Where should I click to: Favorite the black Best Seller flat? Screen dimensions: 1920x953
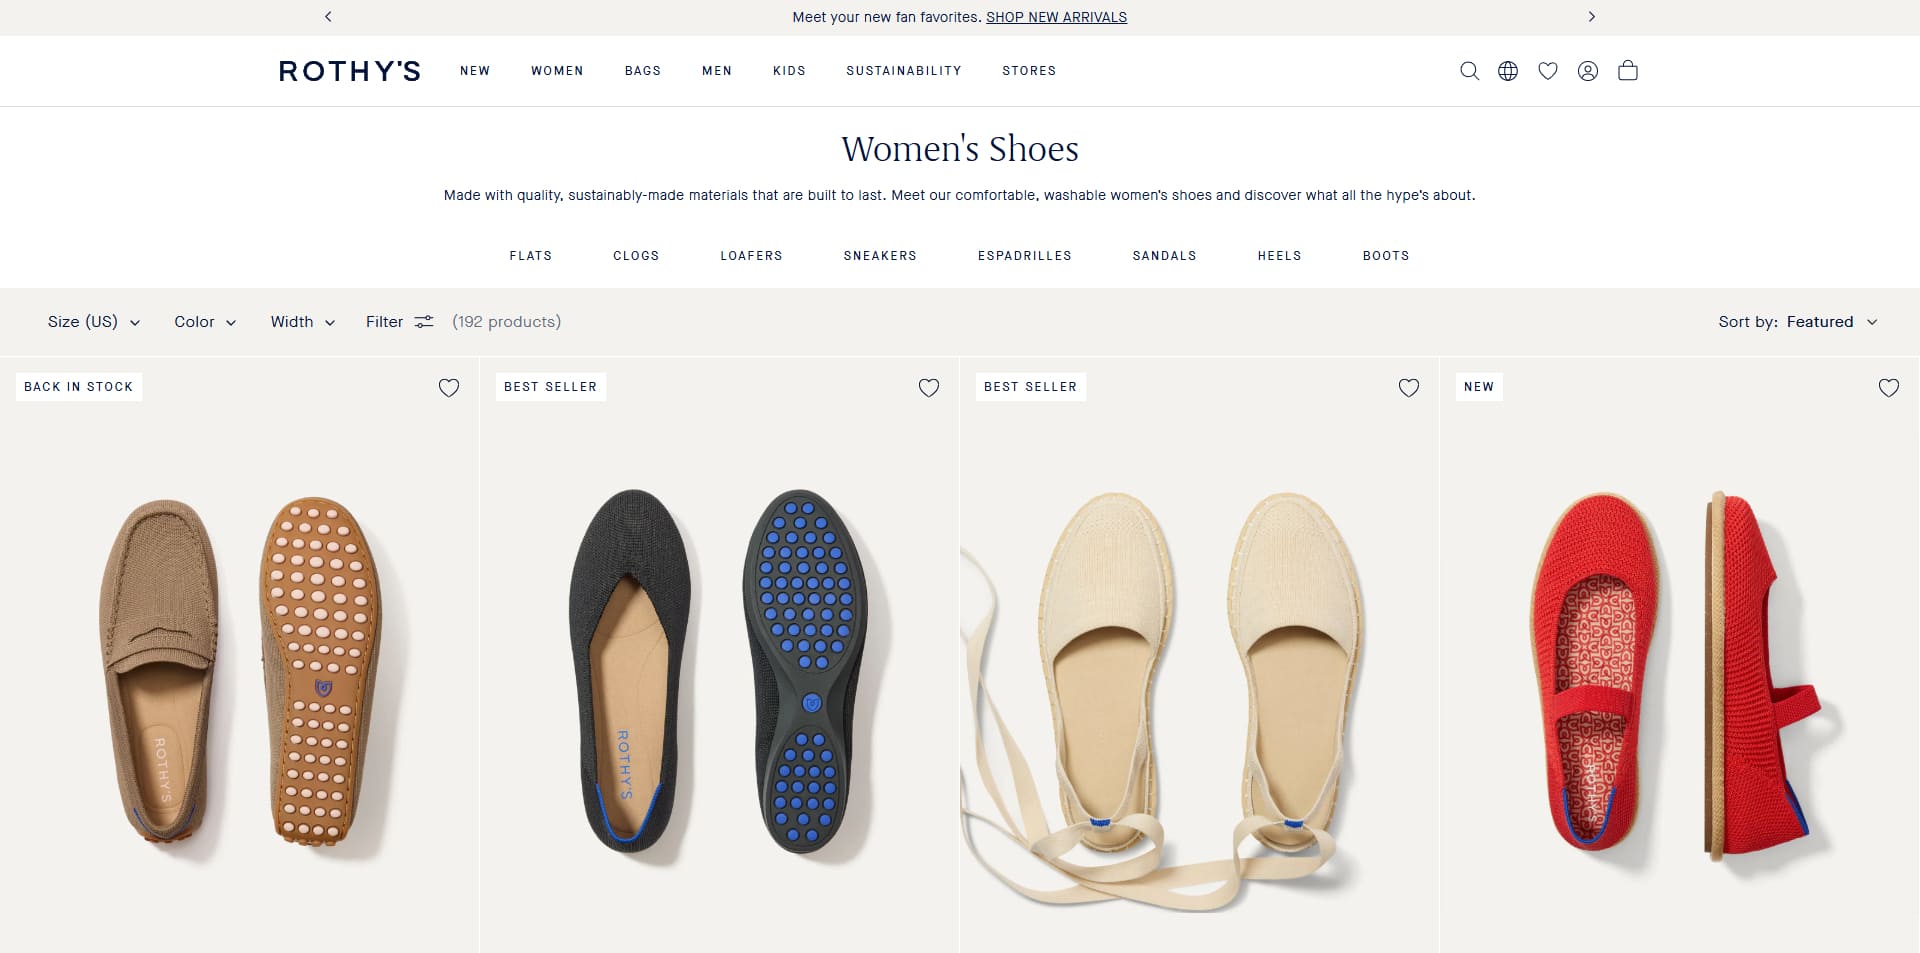pyautogui.click(x=929, y=388)
